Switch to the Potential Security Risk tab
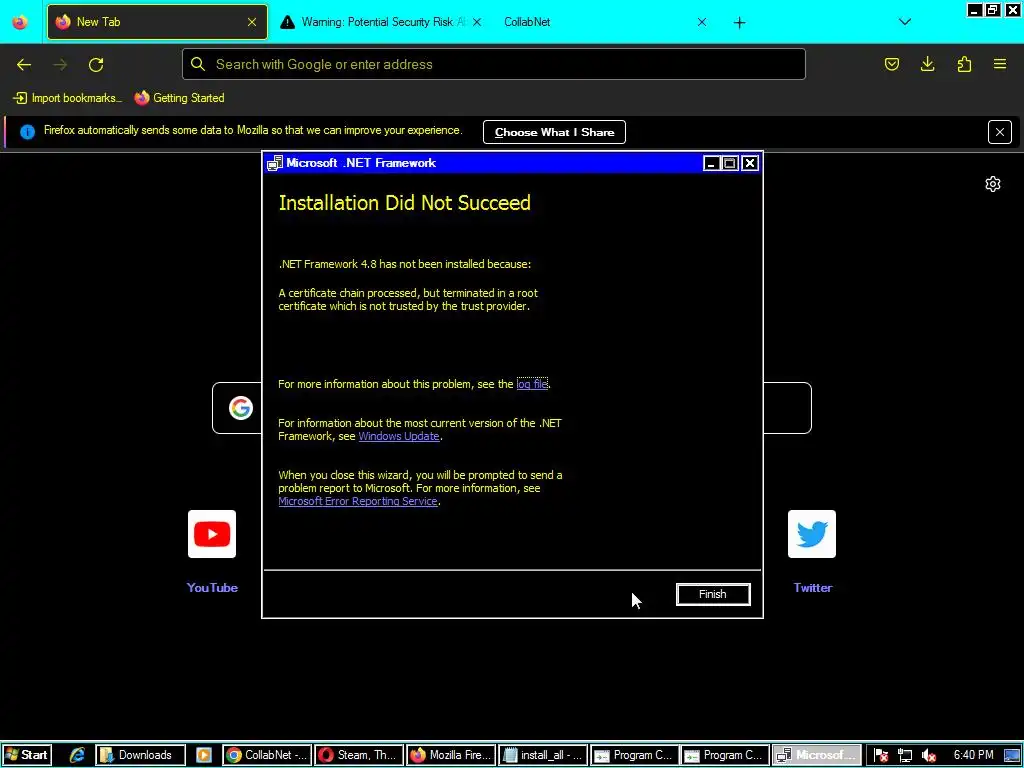1024x768 pixels. [x=384, y=22]
